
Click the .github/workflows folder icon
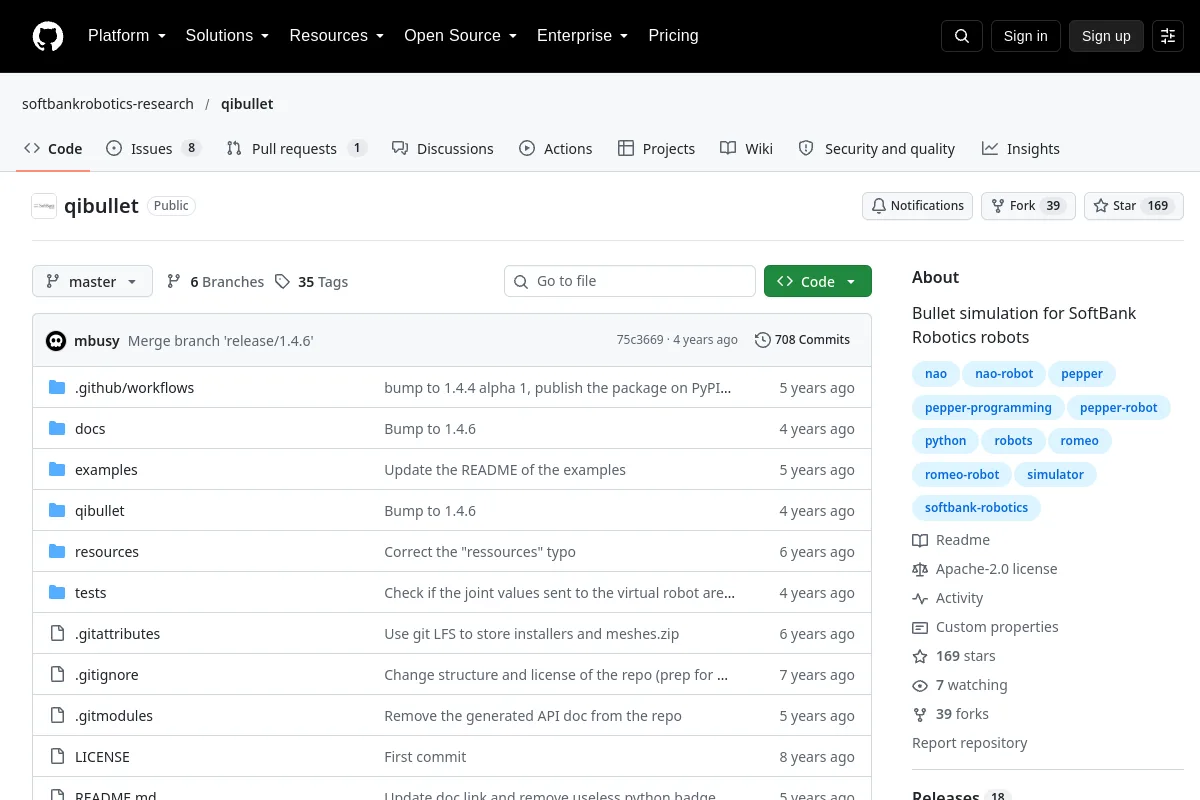coord(57,388)
